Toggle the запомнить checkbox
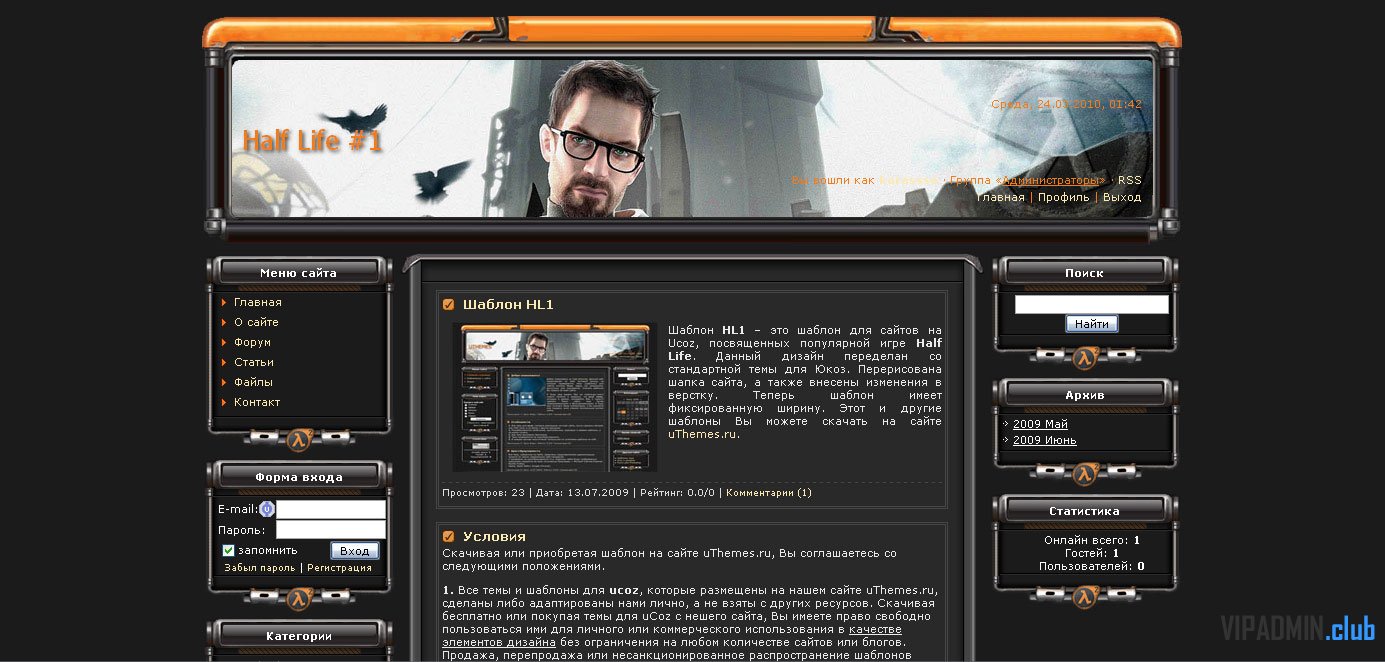The height and width of the screenshot is (662, 1385). [x=228, y=550]
